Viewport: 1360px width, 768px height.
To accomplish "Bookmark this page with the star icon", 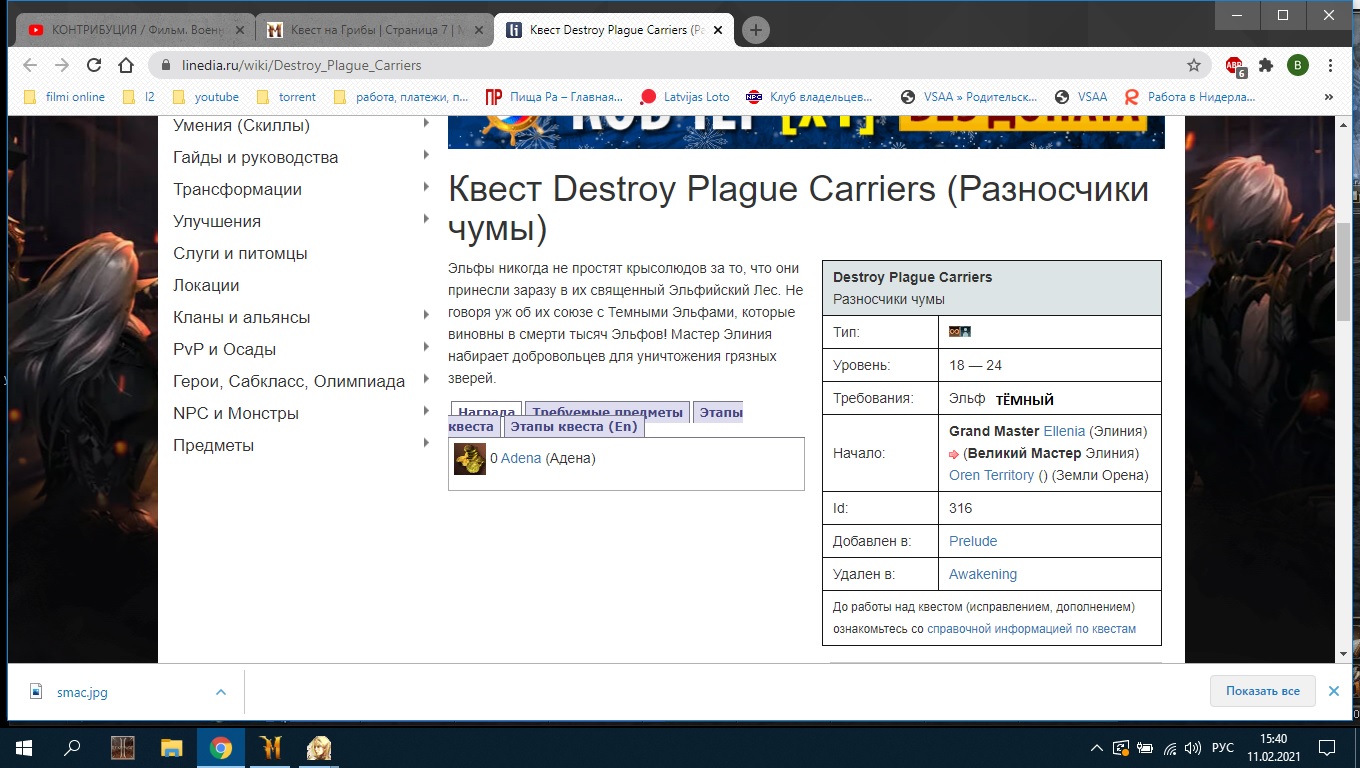I will [x=1193, y=65].
